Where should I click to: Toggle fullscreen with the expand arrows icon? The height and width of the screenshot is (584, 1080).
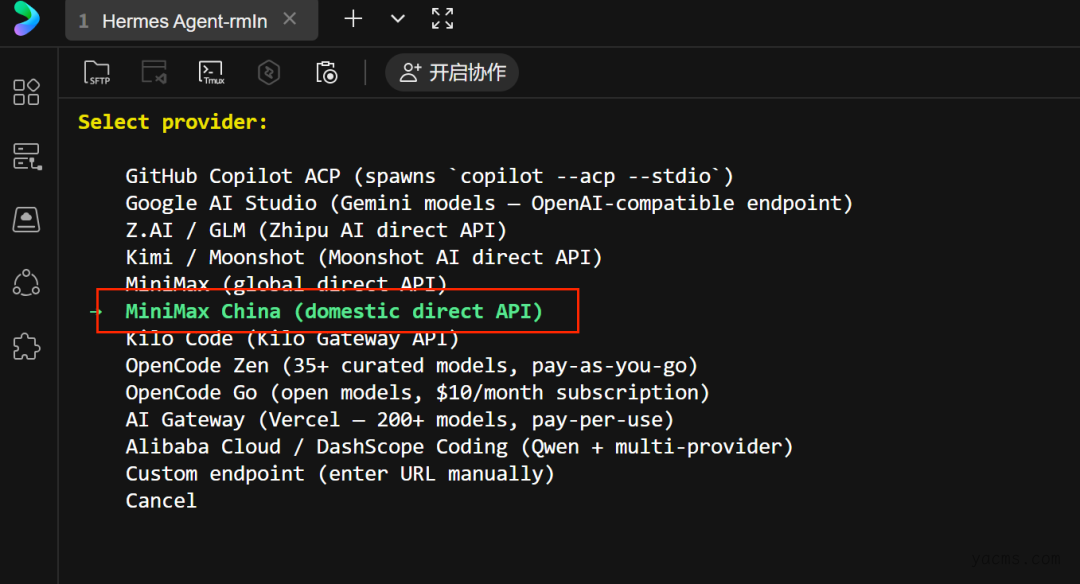(x=442, y=18)
